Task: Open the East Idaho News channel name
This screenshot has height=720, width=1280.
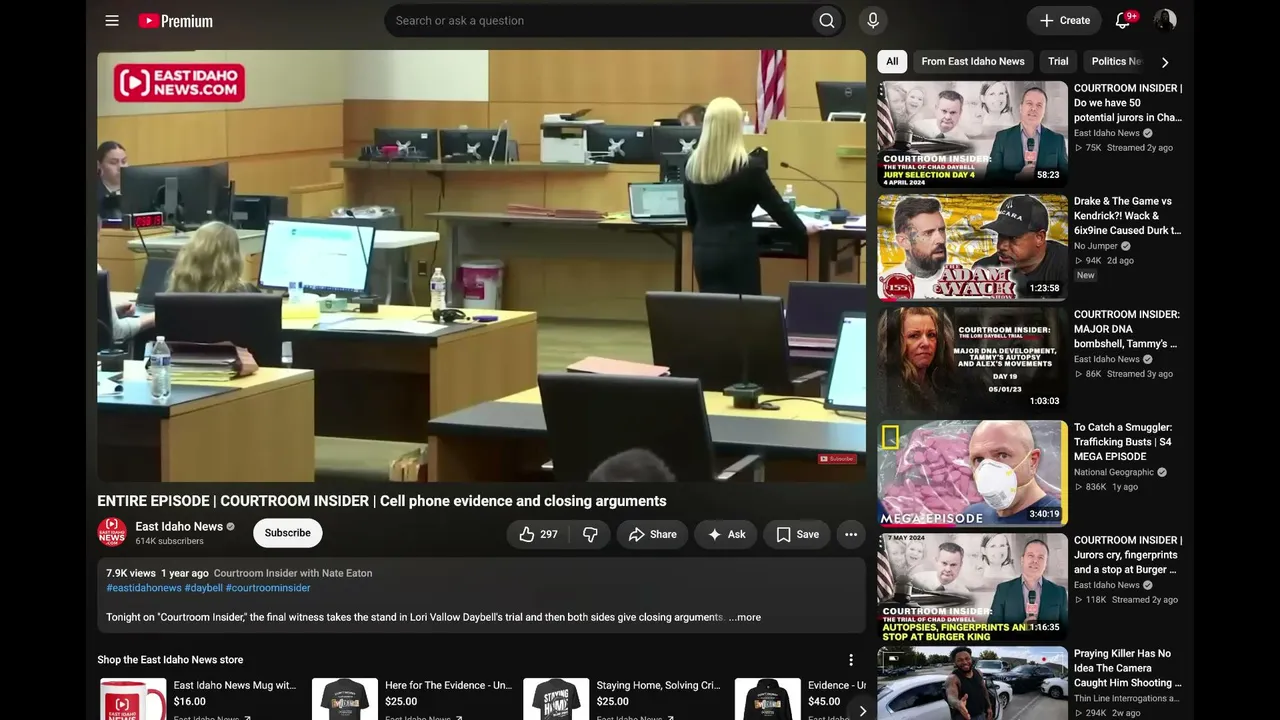Action: pyautogui.click(x=179, y=526)
